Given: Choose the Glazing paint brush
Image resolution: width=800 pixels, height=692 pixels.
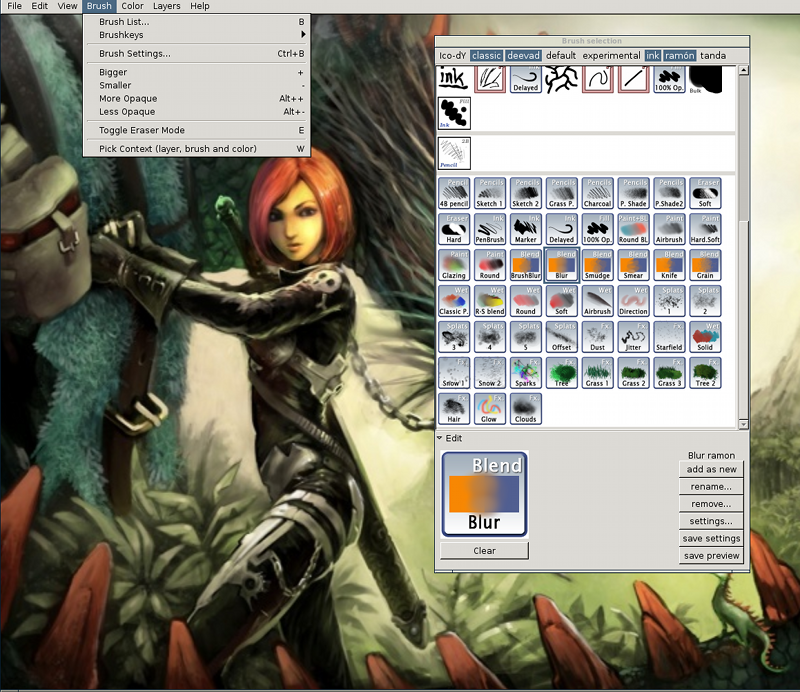Looking at the screenshot, I should pyautogui.click(x=454, y=265).
